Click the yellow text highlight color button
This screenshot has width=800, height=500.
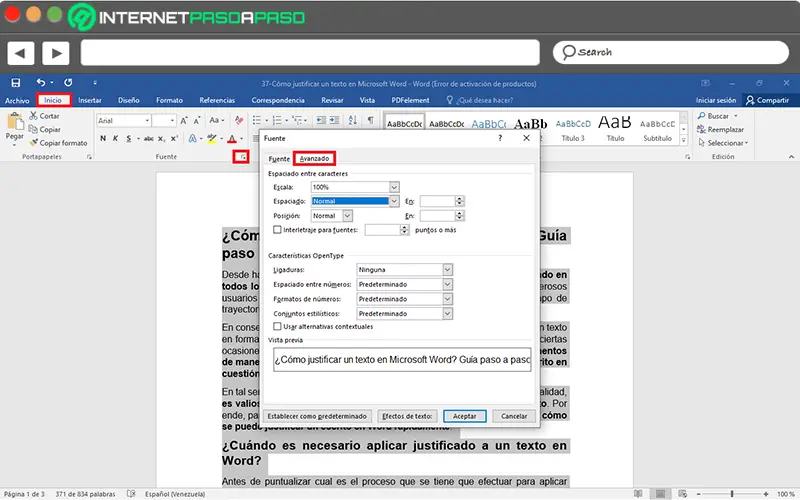click(212, 138)
